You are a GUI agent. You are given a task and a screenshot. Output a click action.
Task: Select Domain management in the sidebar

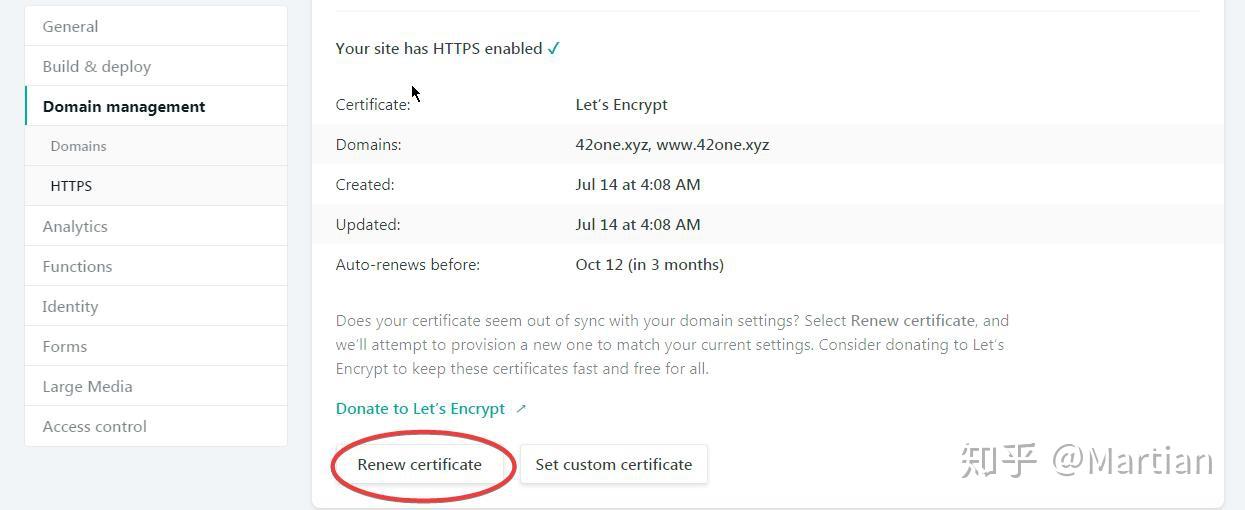click(124, 106)
